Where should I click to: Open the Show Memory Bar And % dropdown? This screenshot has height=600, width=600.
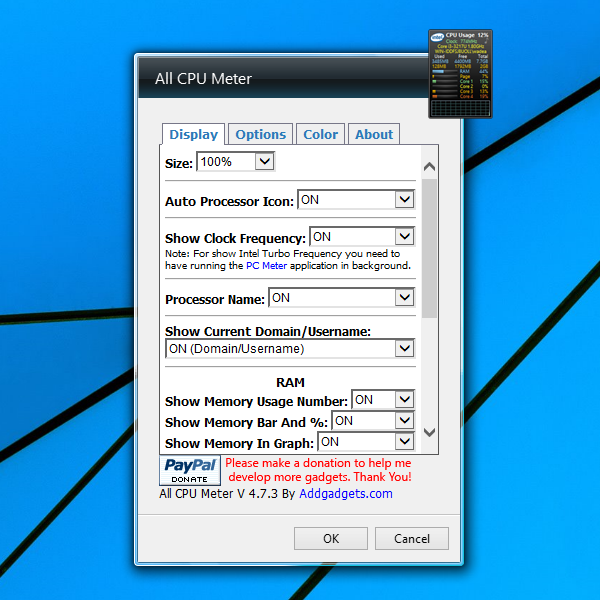click(x=373, y=421)
